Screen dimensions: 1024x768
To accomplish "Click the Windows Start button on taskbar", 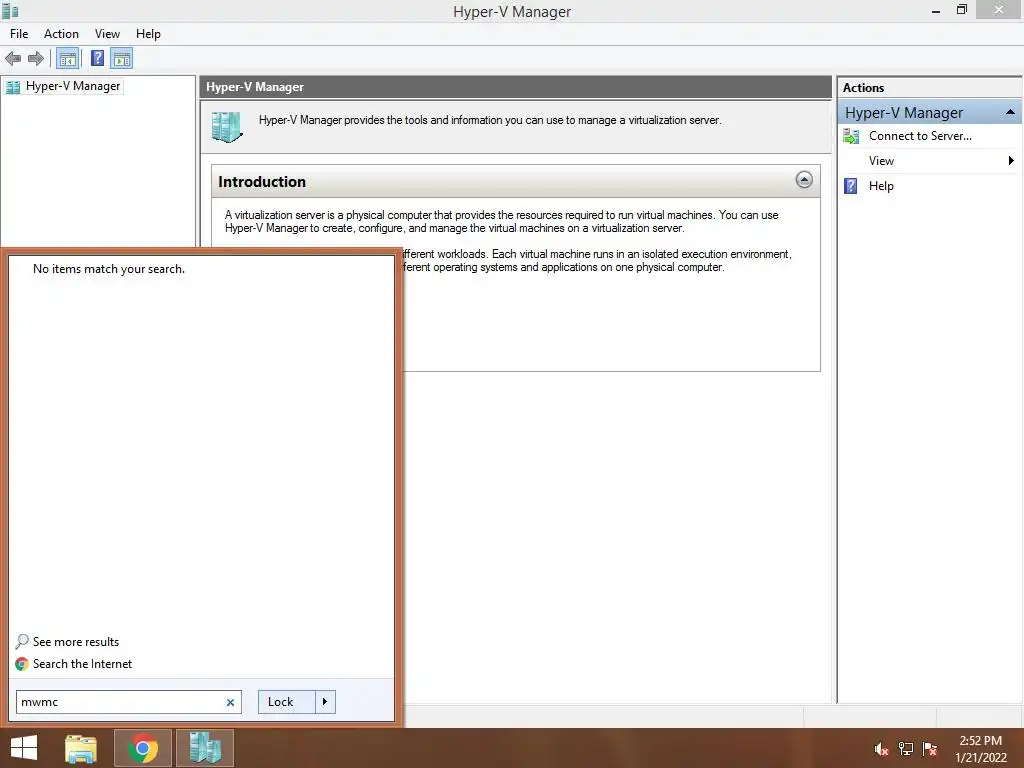I will coord(24,748).
